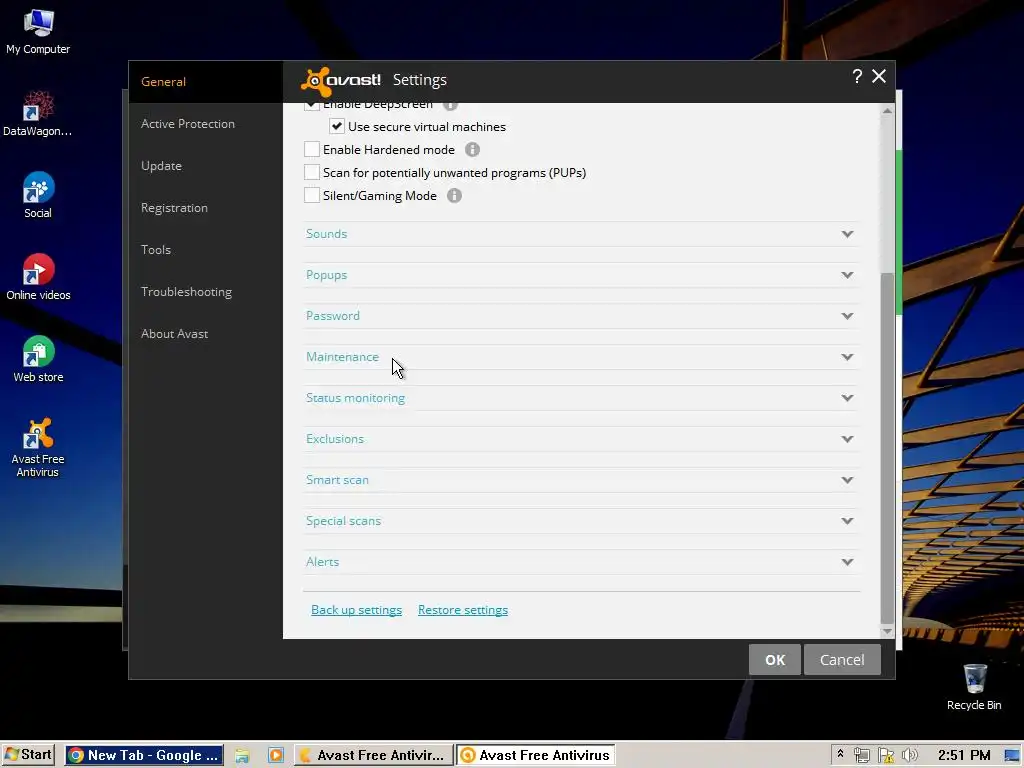
Task: Click the Cancel button
Action: click(x=842, y=660)
